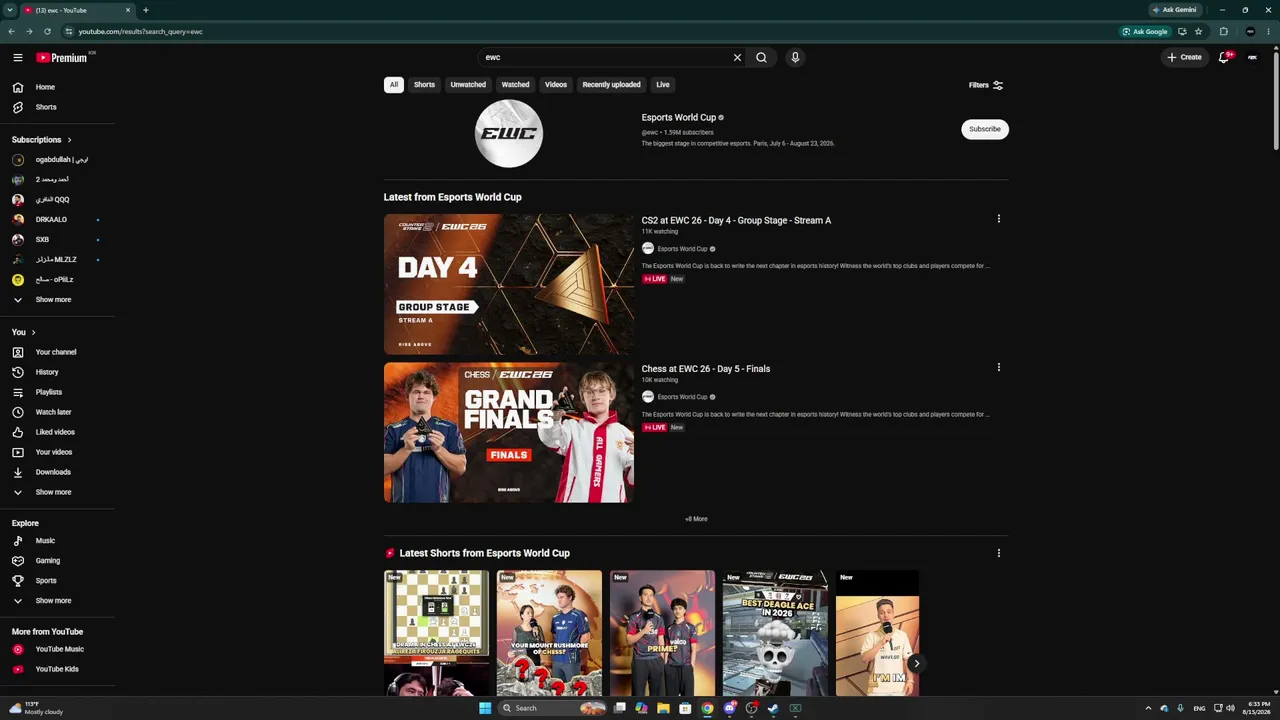
Task: Open watch History
Action: (x=57, y=372)
